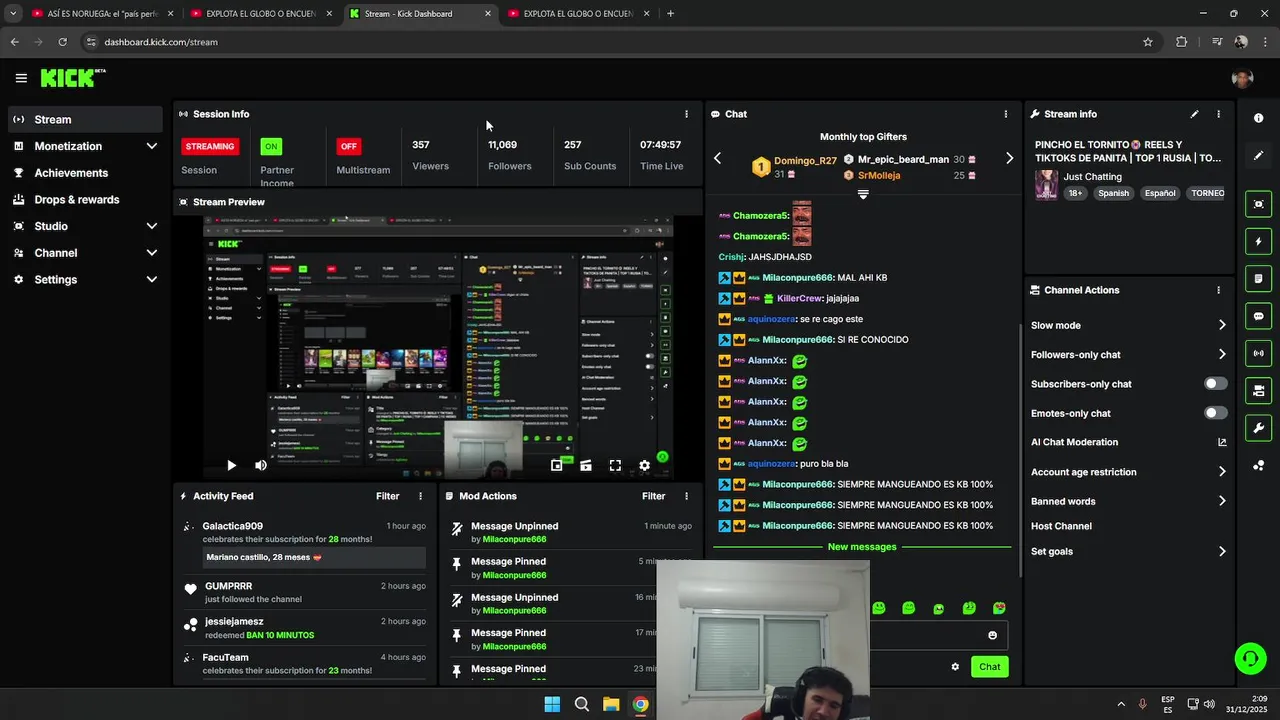The height and width of the screenshot is (720, 1280).
Task: Mute the stream preview volume
Action: (261, 465)
